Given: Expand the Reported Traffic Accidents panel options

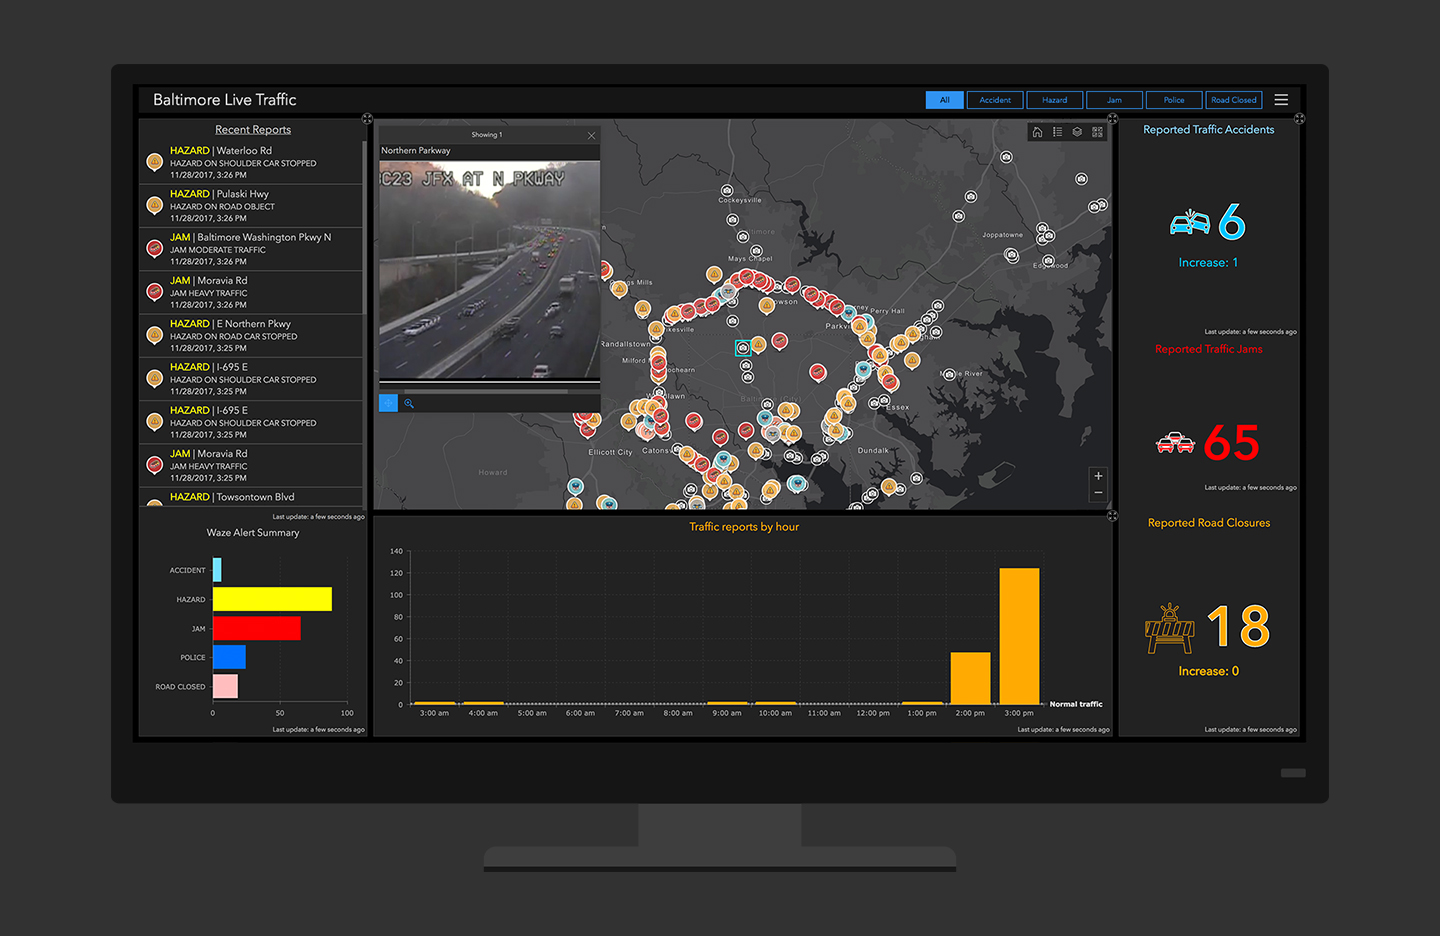Looking at the screenshot, I should tap(1298, 118).
